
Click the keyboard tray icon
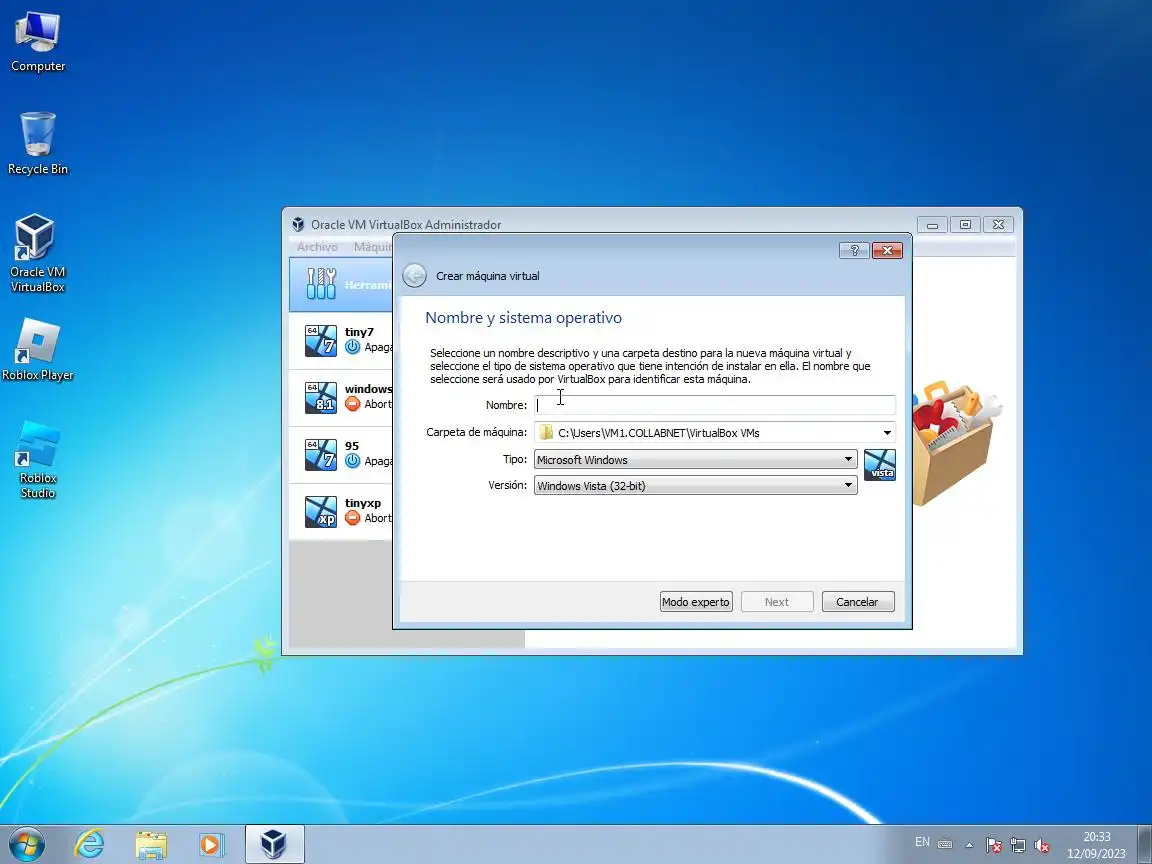(946, 844)
